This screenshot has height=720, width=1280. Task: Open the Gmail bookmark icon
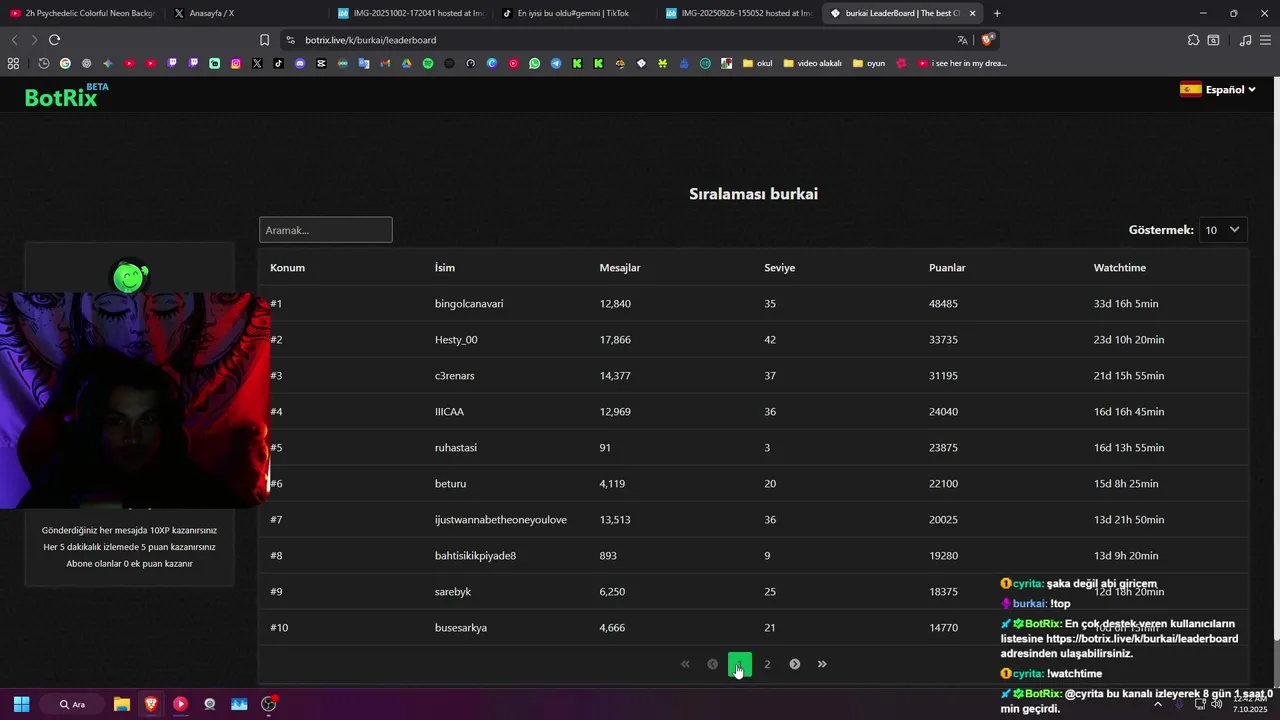[385, 63]
